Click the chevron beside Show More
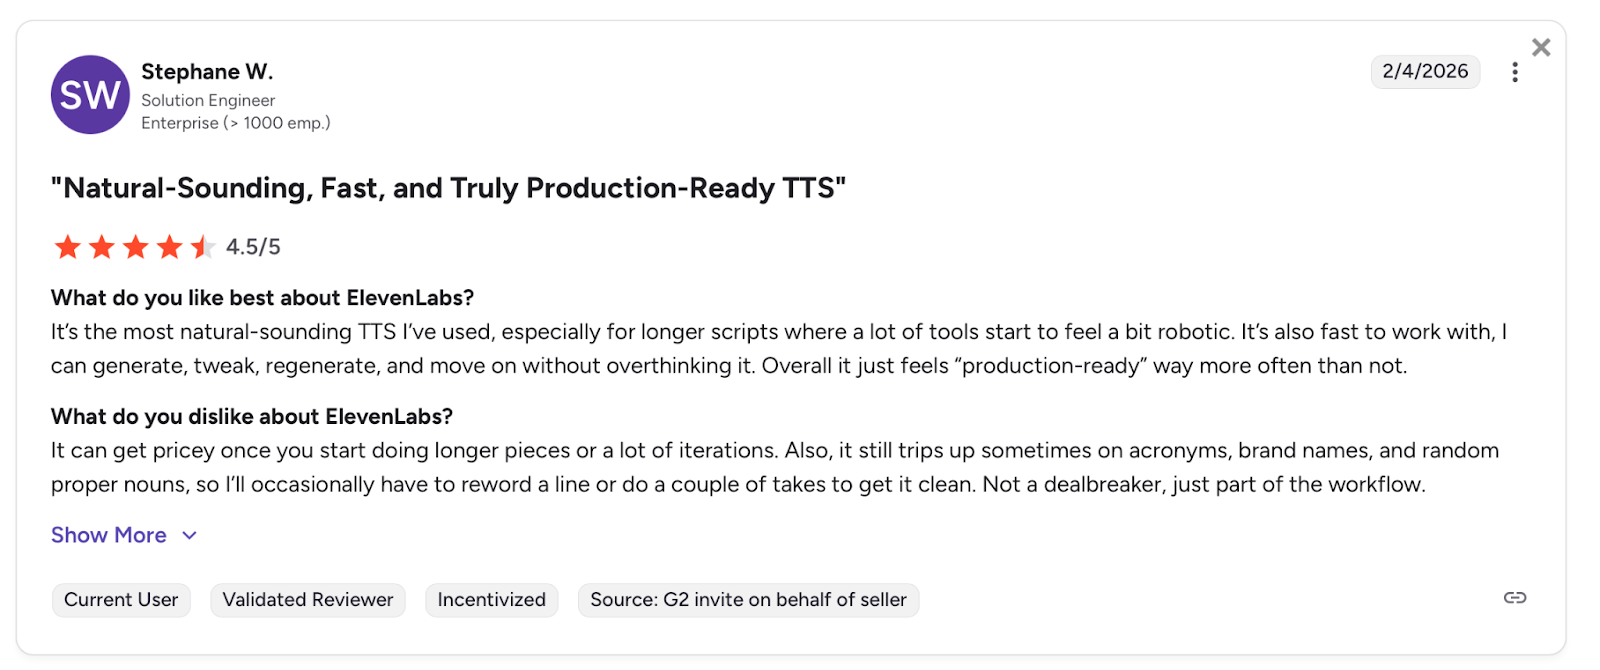The height and width of the screenshot is (670, 1600). (x=189, y=535)
